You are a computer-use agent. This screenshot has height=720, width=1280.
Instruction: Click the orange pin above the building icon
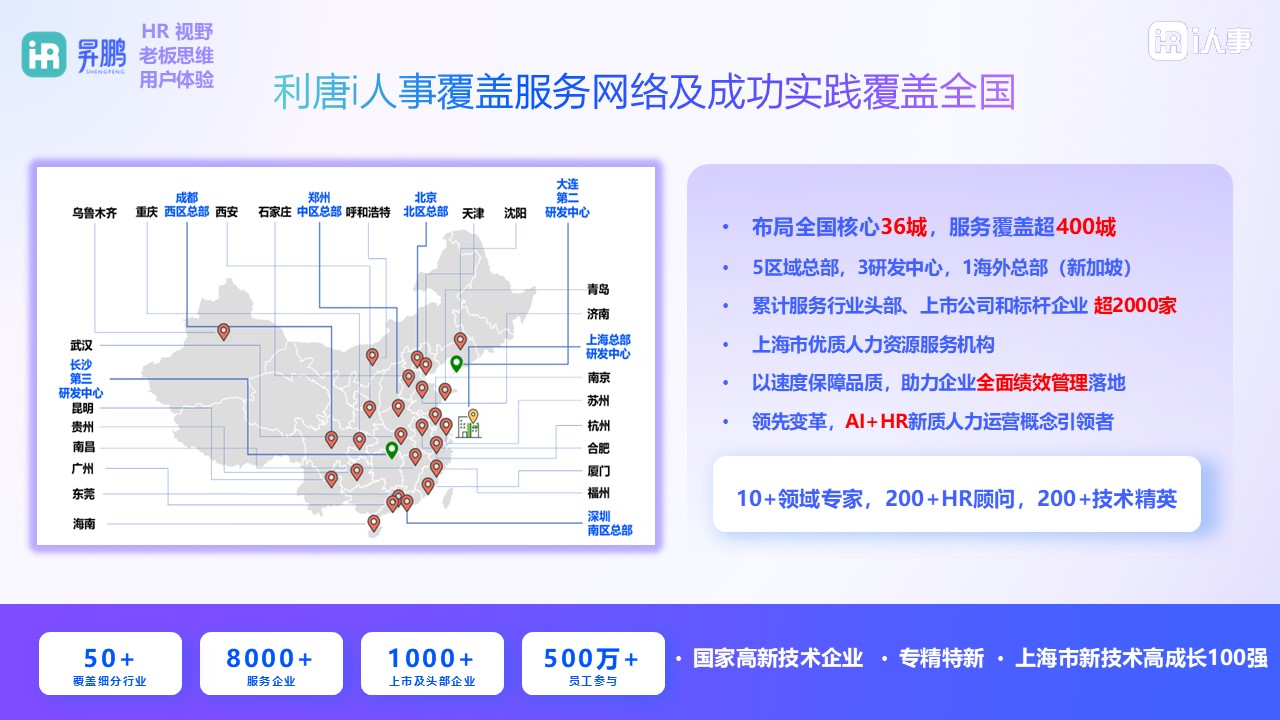pos(474,415)
